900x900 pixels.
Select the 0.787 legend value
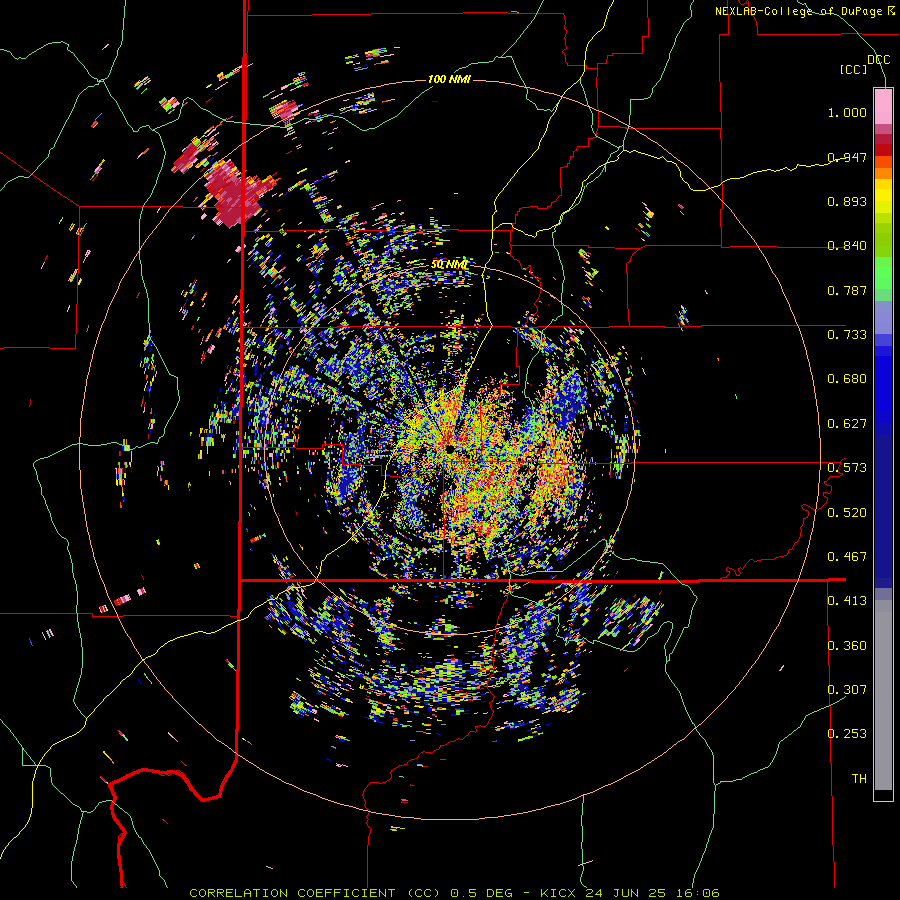tap(847, 290)
